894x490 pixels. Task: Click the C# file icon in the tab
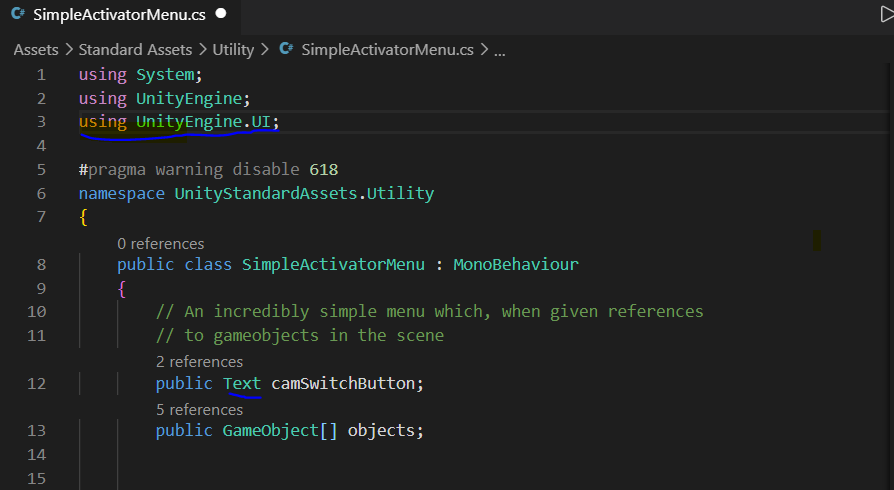click(x=18, y=13)
